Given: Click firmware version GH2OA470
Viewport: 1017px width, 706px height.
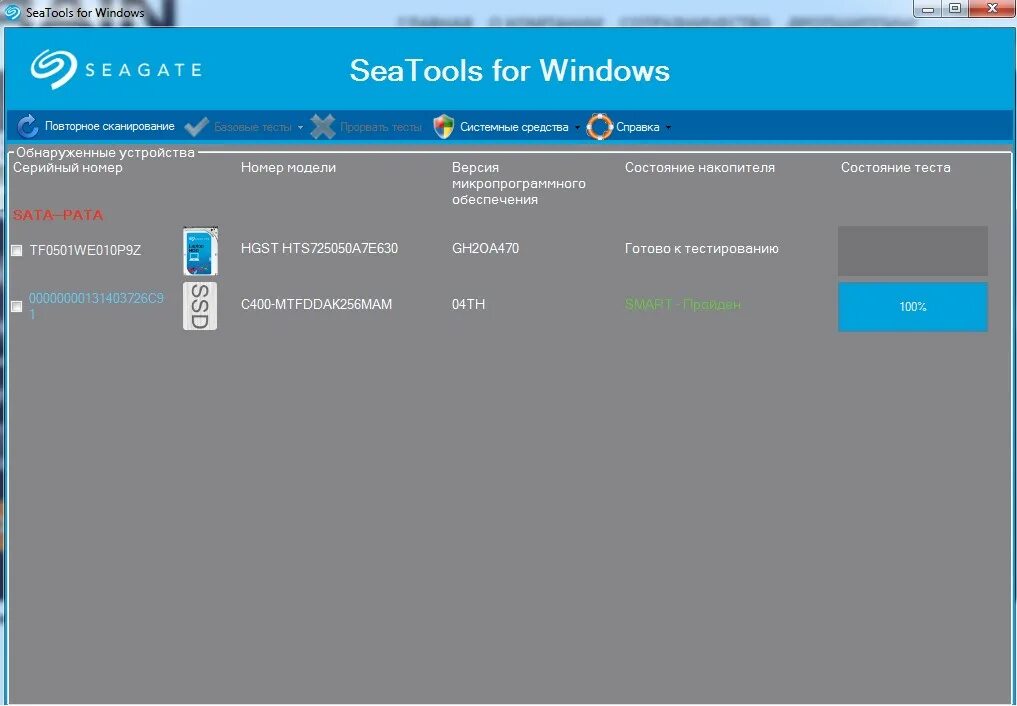Looking at the screenshot, I should tap(485, 248).
